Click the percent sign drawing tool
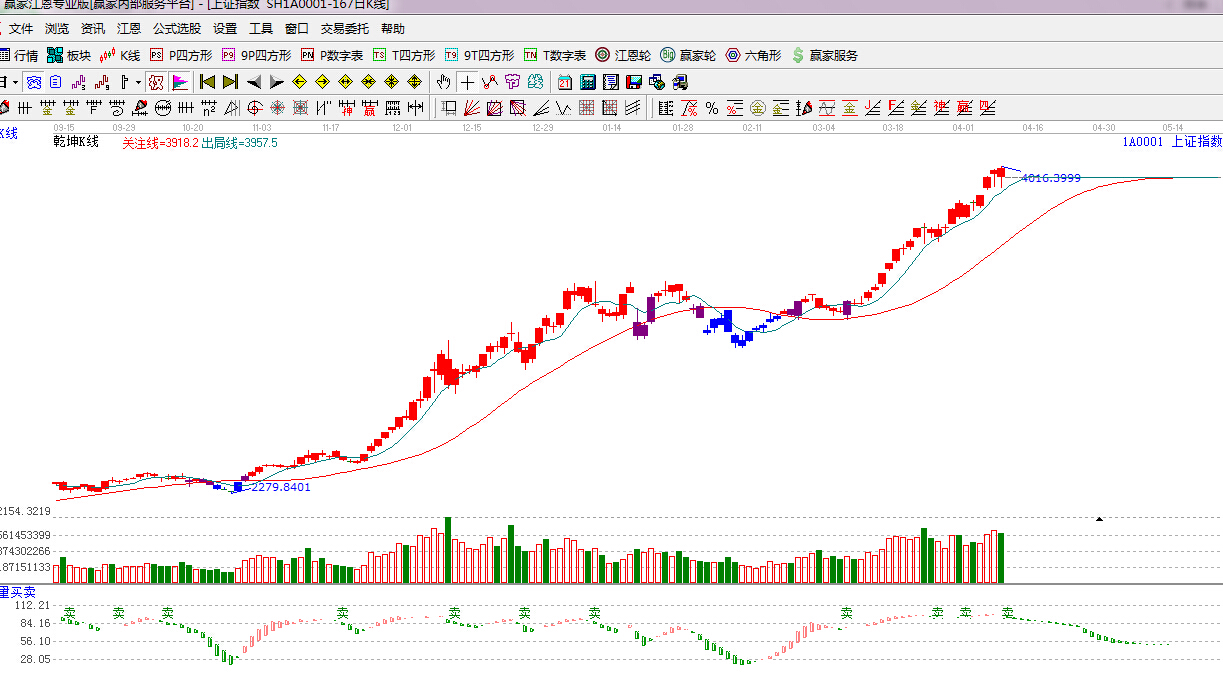1223x675 pixels. [712, 108]
